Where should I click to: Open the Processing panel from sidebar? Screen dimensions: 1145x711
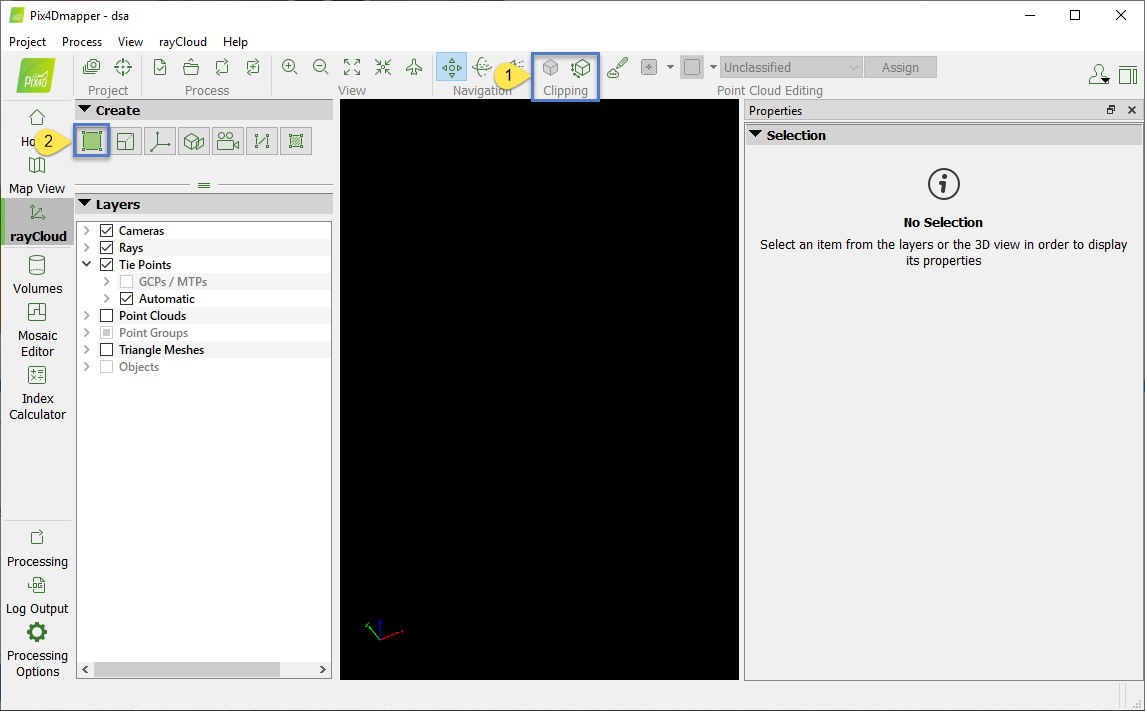click(x=37, y=549)
